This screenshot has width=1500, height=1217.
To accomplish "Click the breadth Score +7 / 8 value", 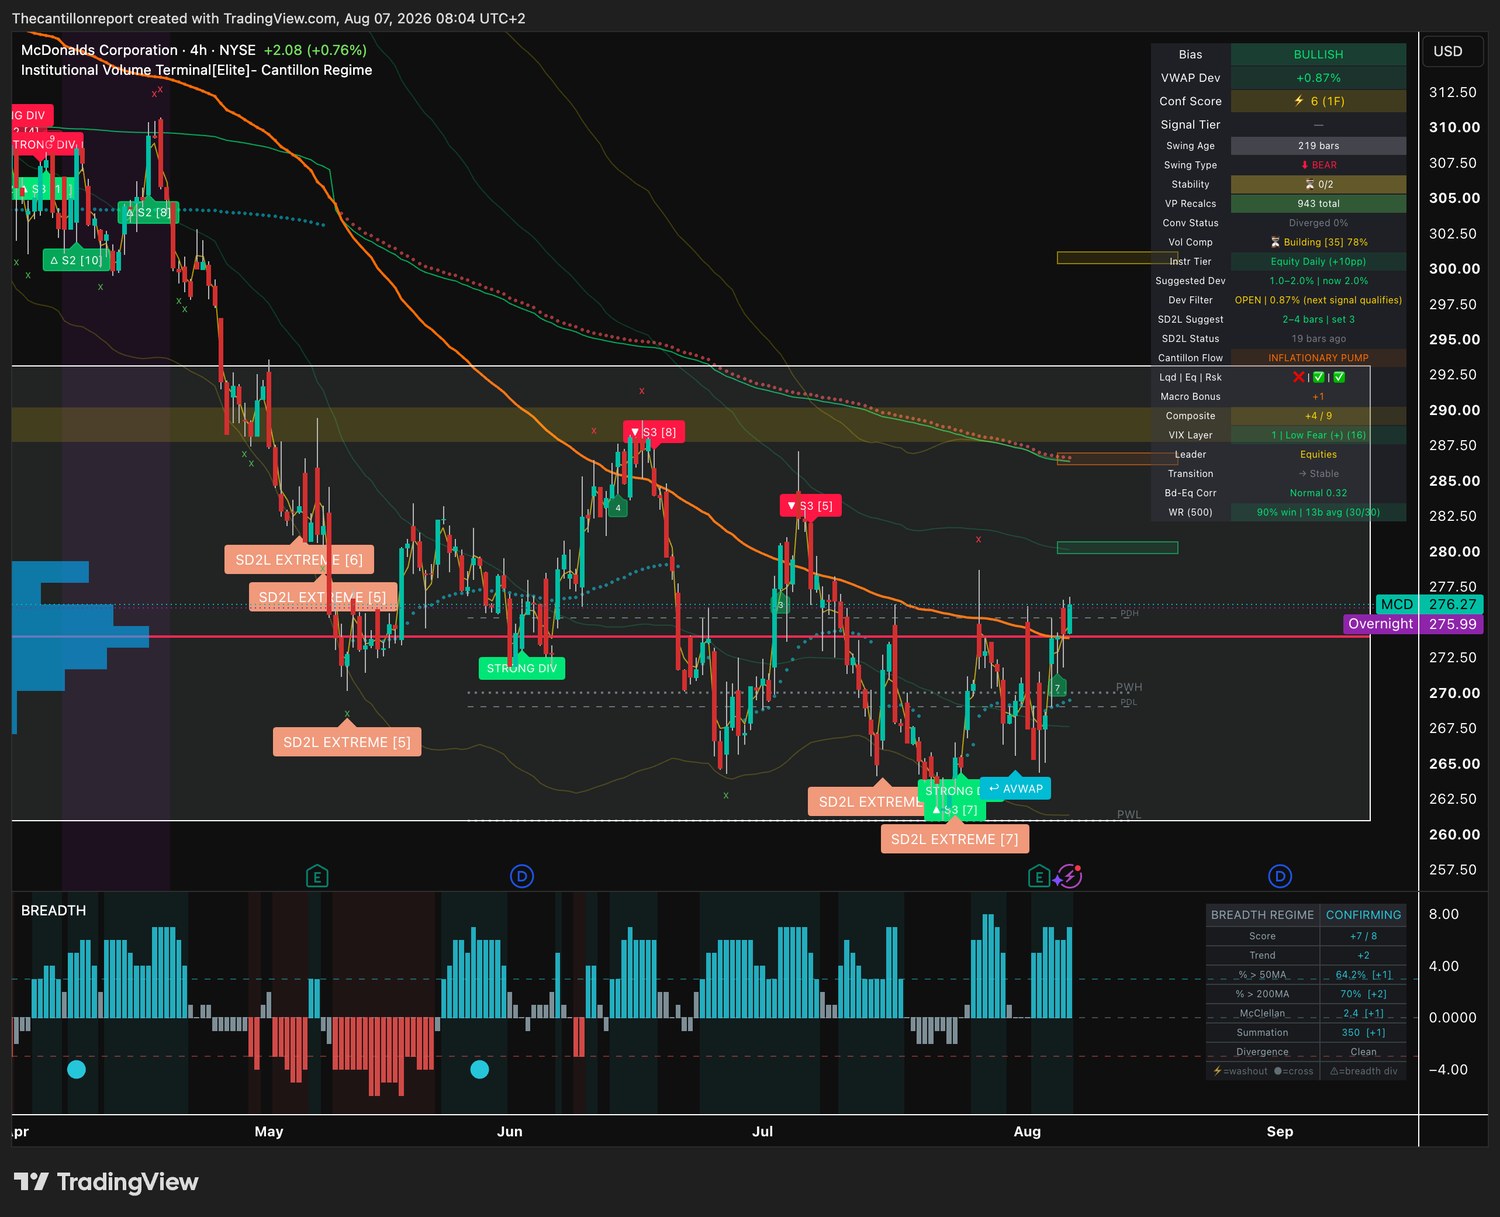I will pos(1363,936).
